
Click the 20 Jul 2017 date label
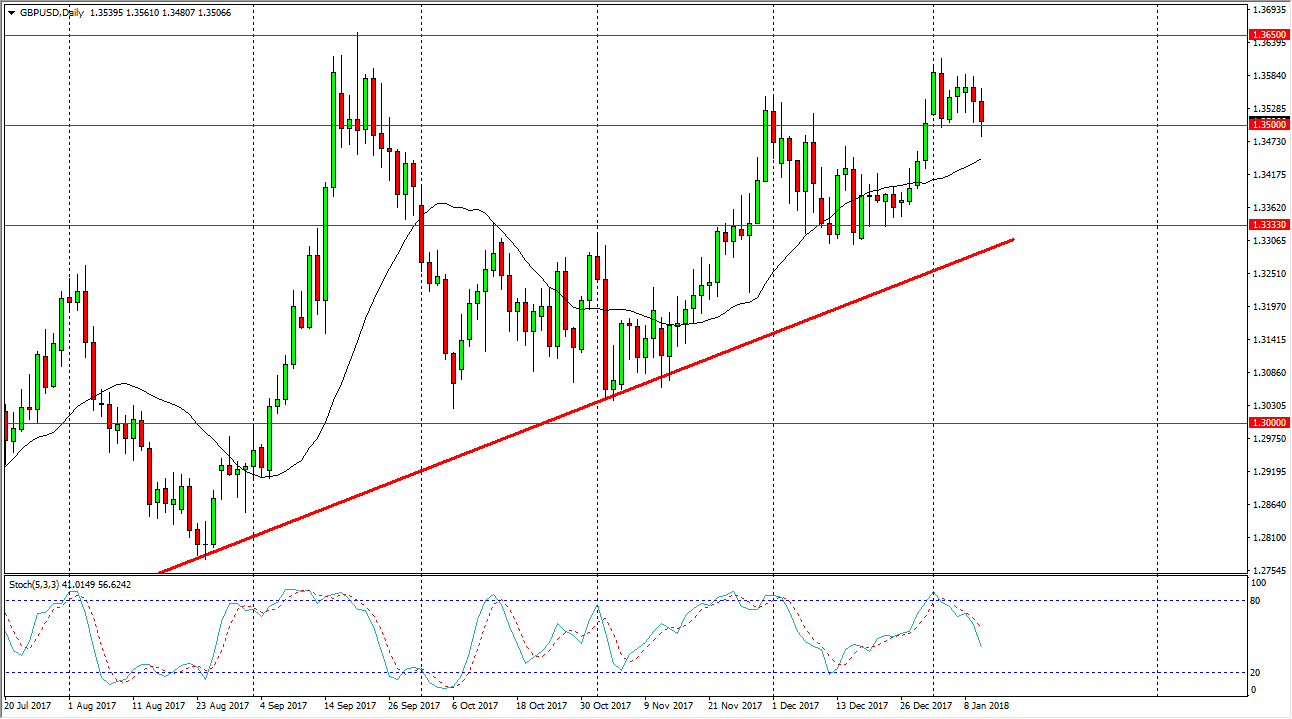(x=30, y=704)
